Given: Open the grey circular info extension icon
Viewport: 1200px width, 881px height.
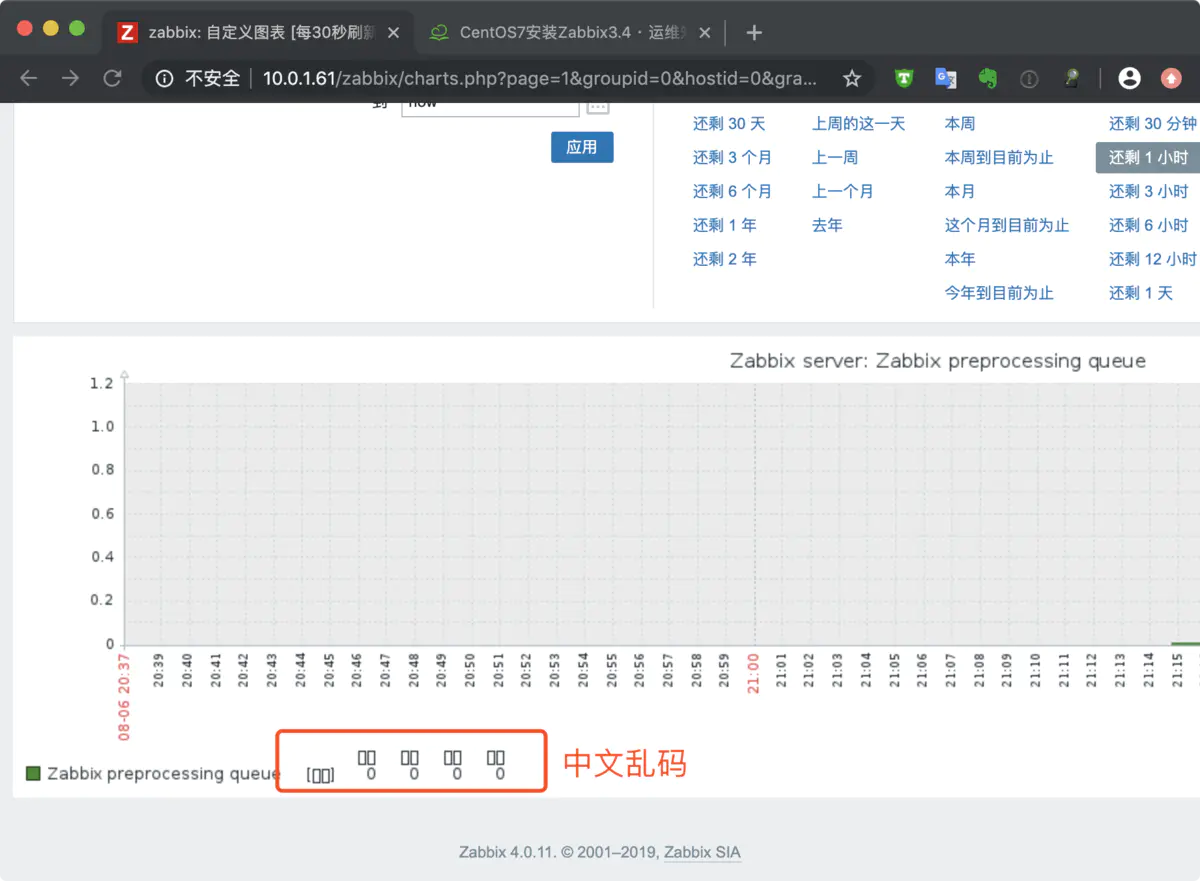Looking at the screenshot, I should pyautogui.click(x=1029, y=78).
